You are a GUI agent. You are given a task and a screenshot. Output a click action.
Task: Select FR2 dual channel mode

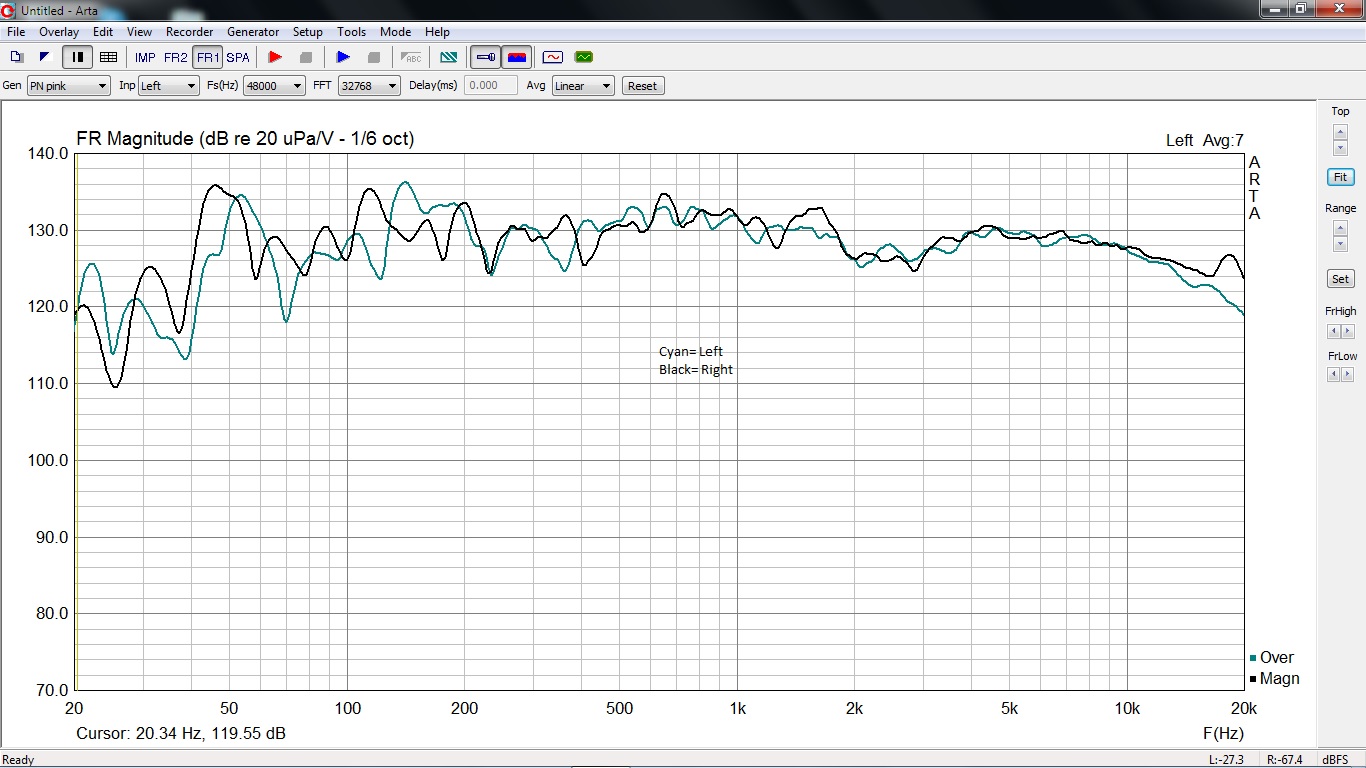[x=176, y=58]
